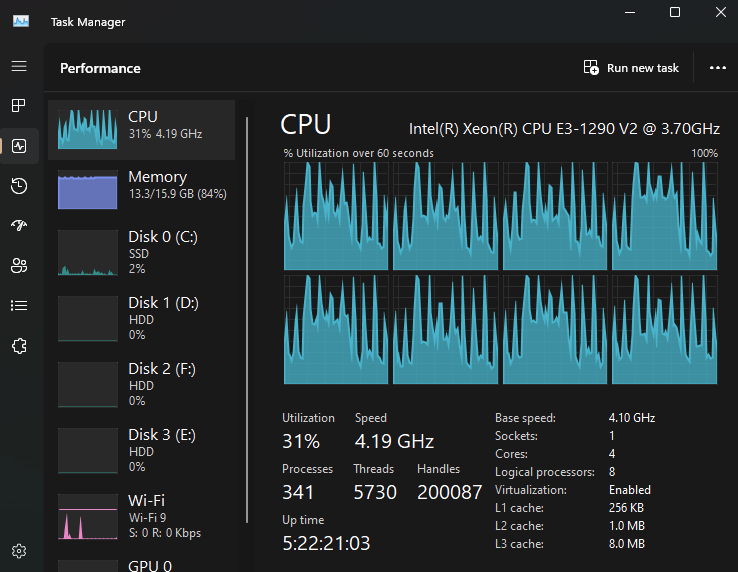Open App history page icon

(19, 186)
